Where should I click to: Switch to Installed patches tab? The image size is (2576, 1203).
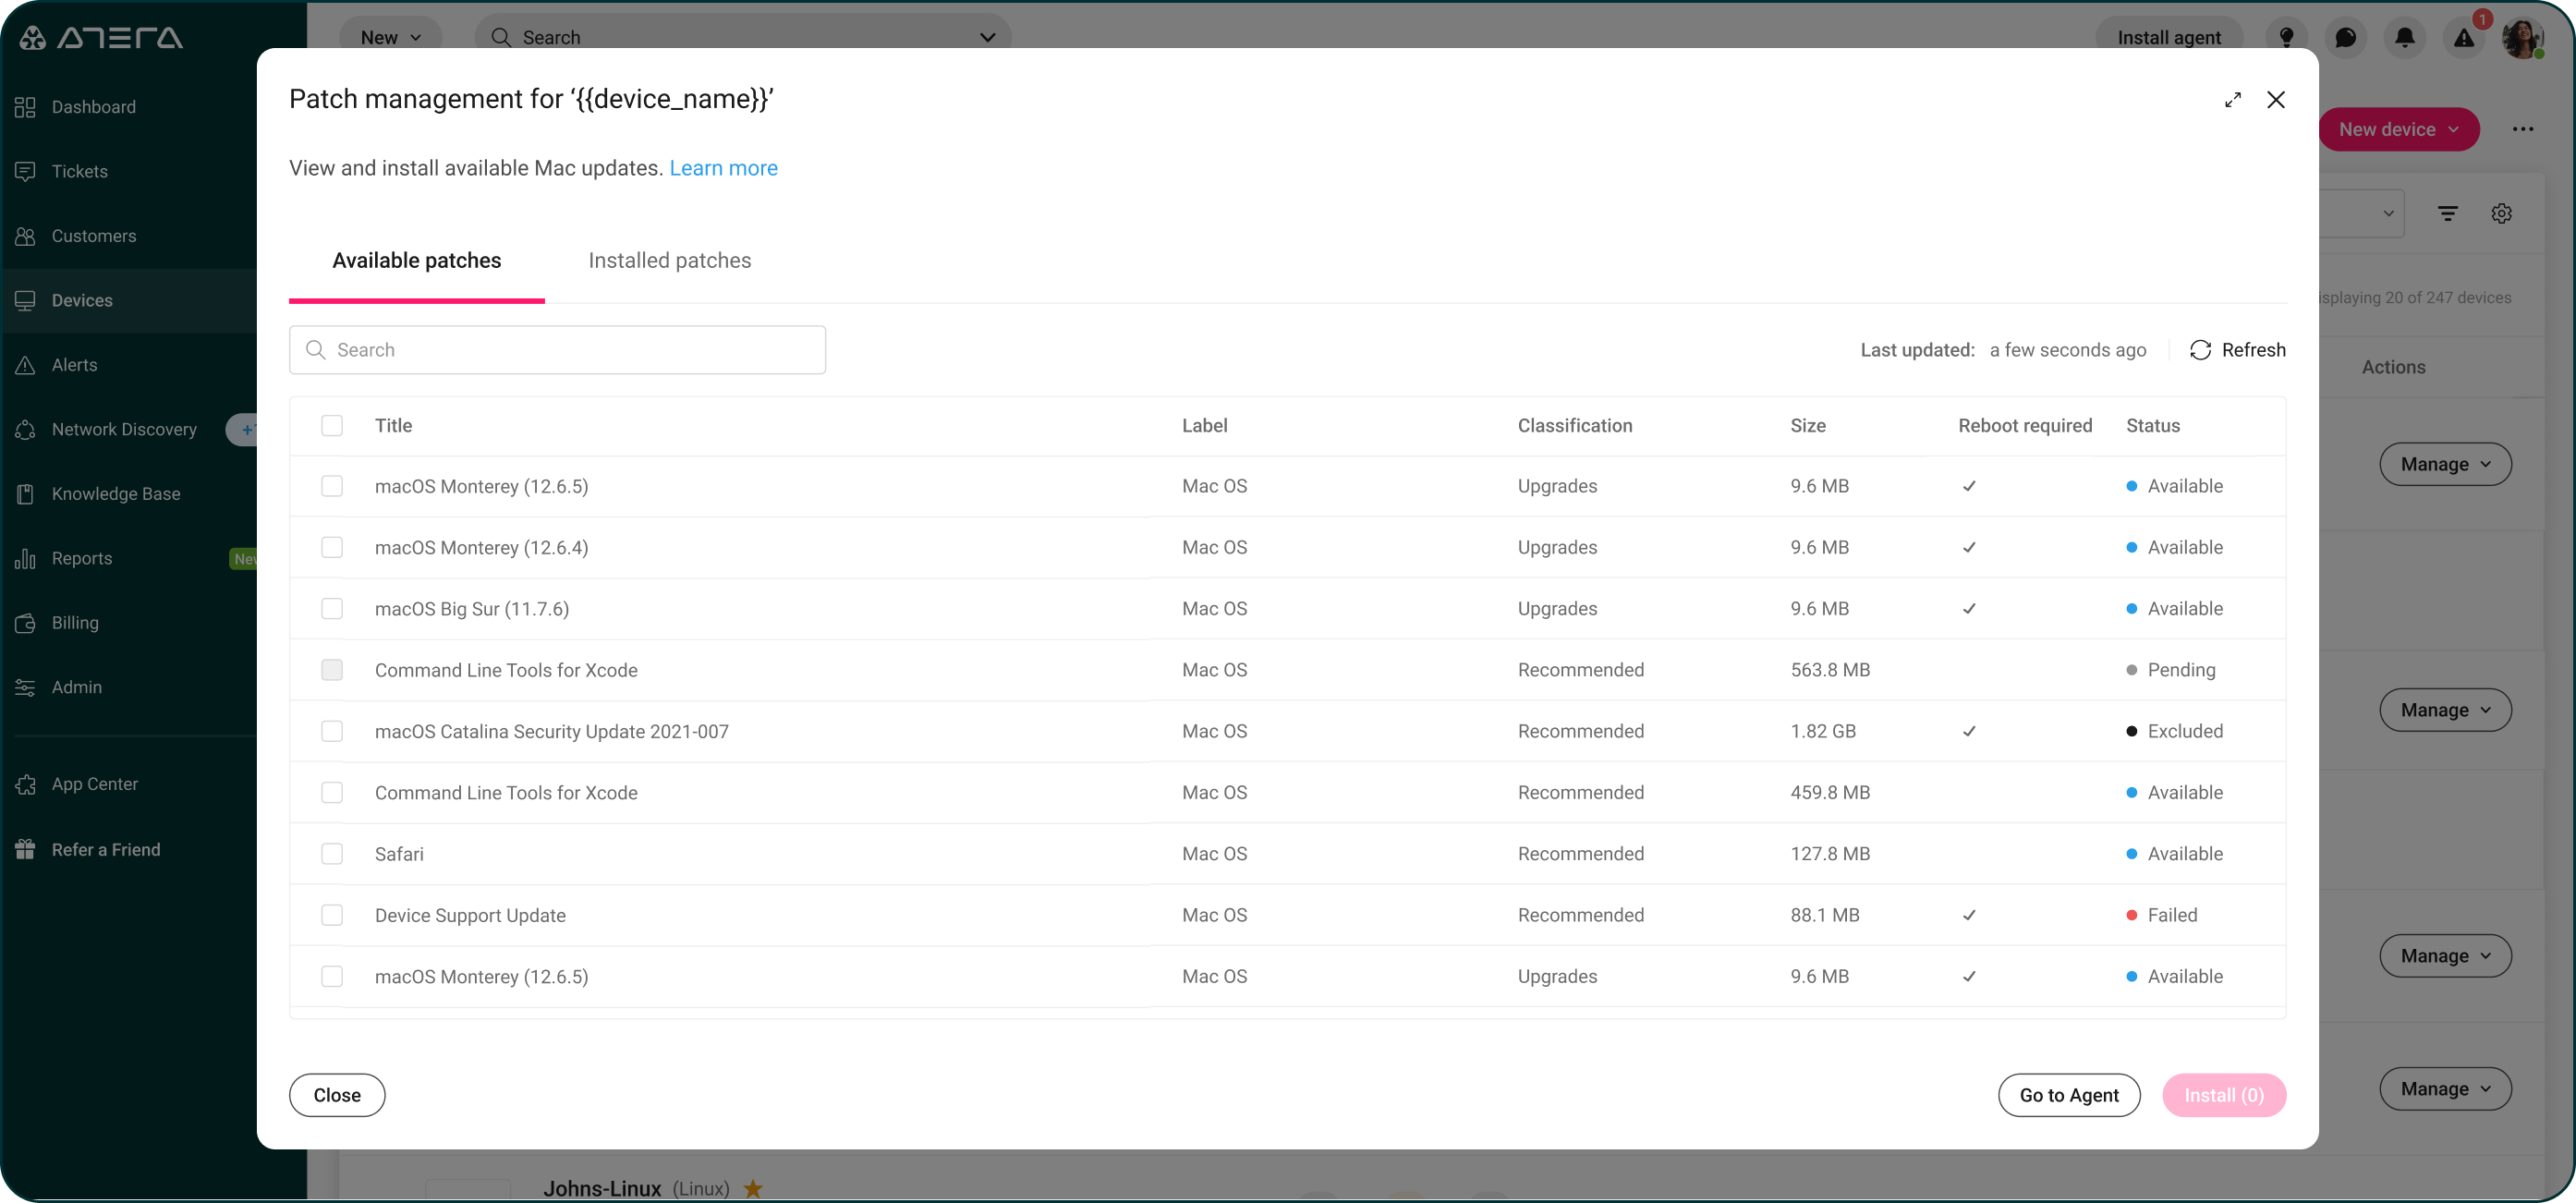coord(669,261)
